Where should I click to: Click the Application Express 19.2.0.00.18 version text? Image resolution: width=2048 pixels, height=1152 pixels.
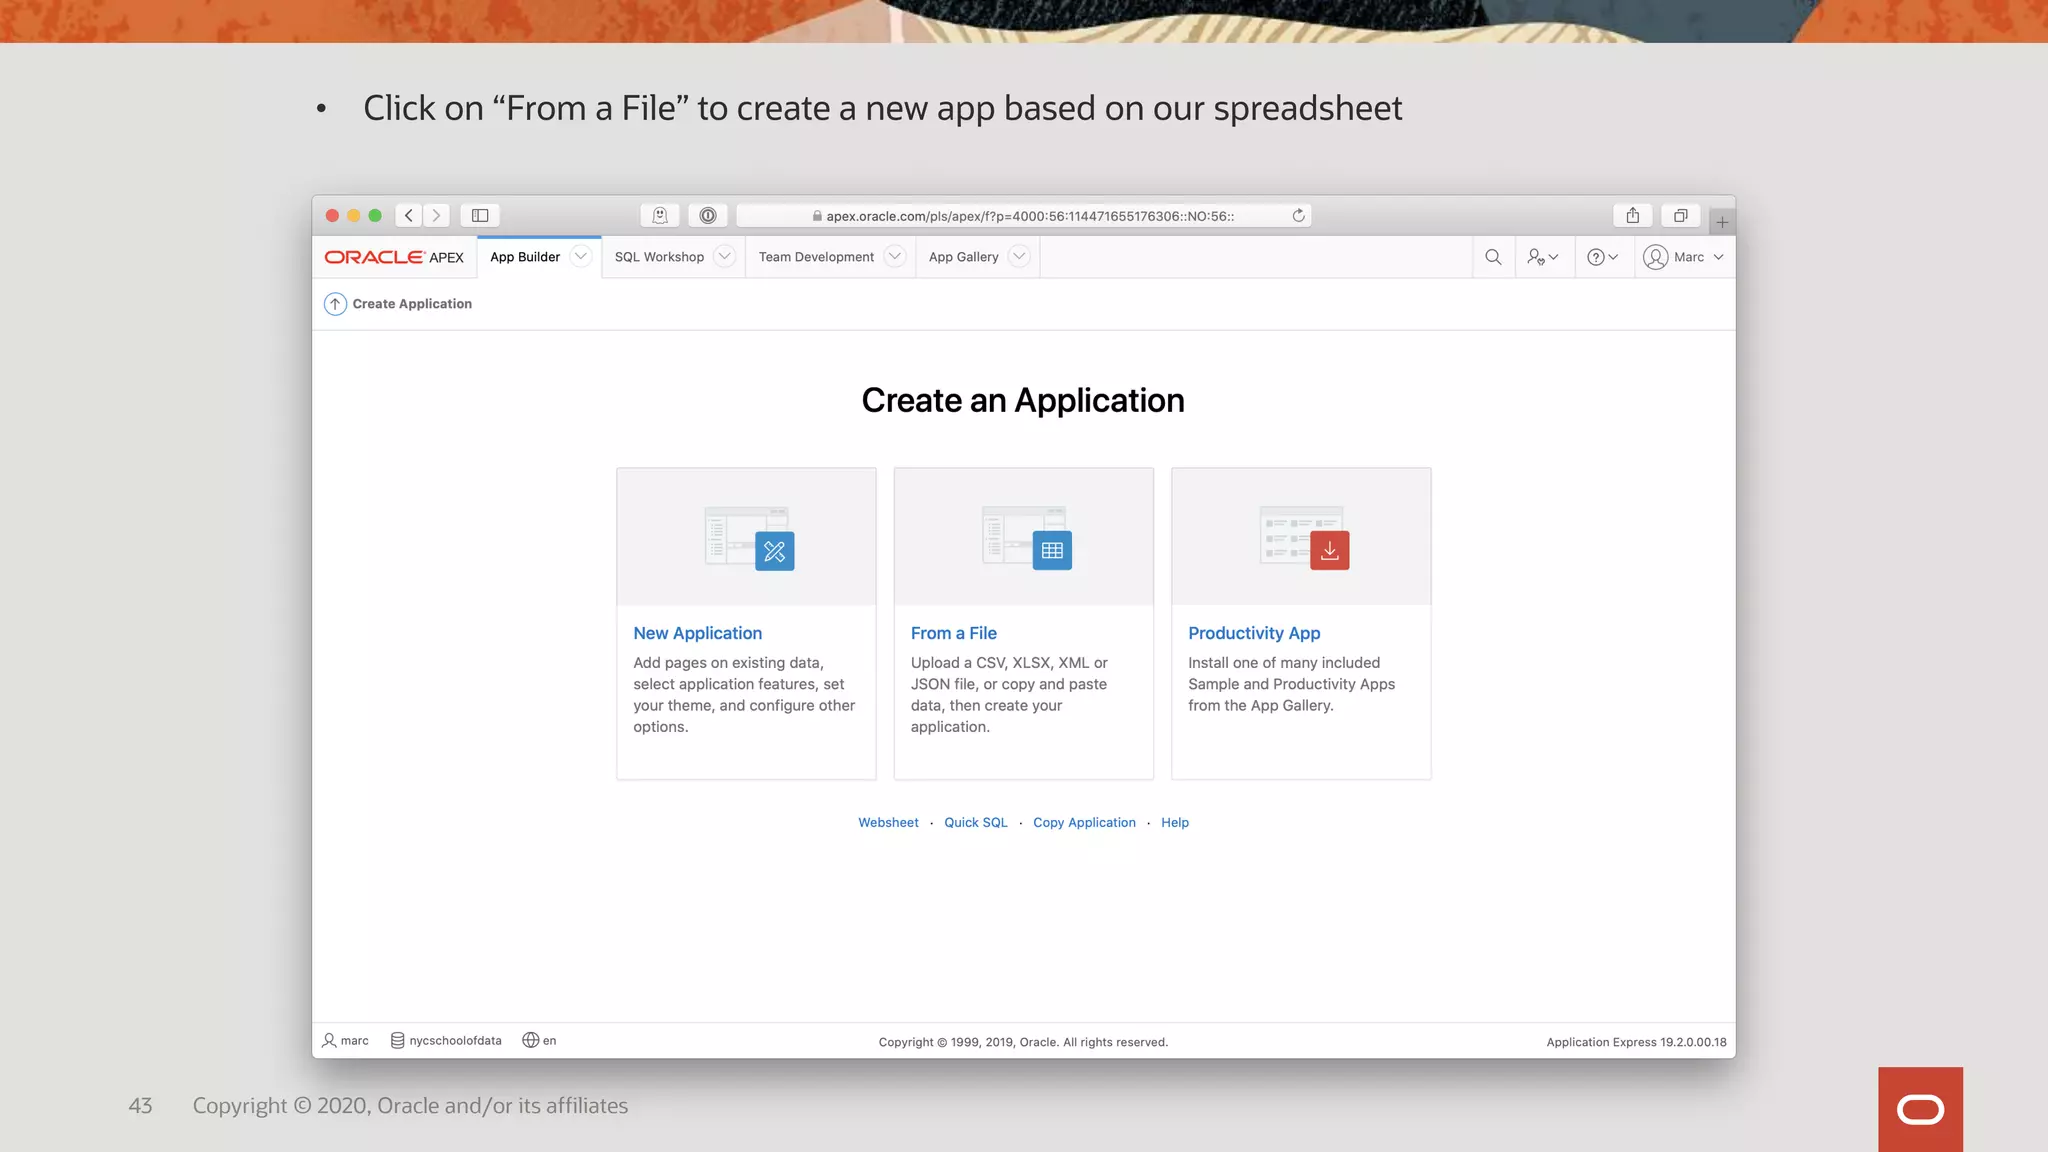pos(1636,1042)
